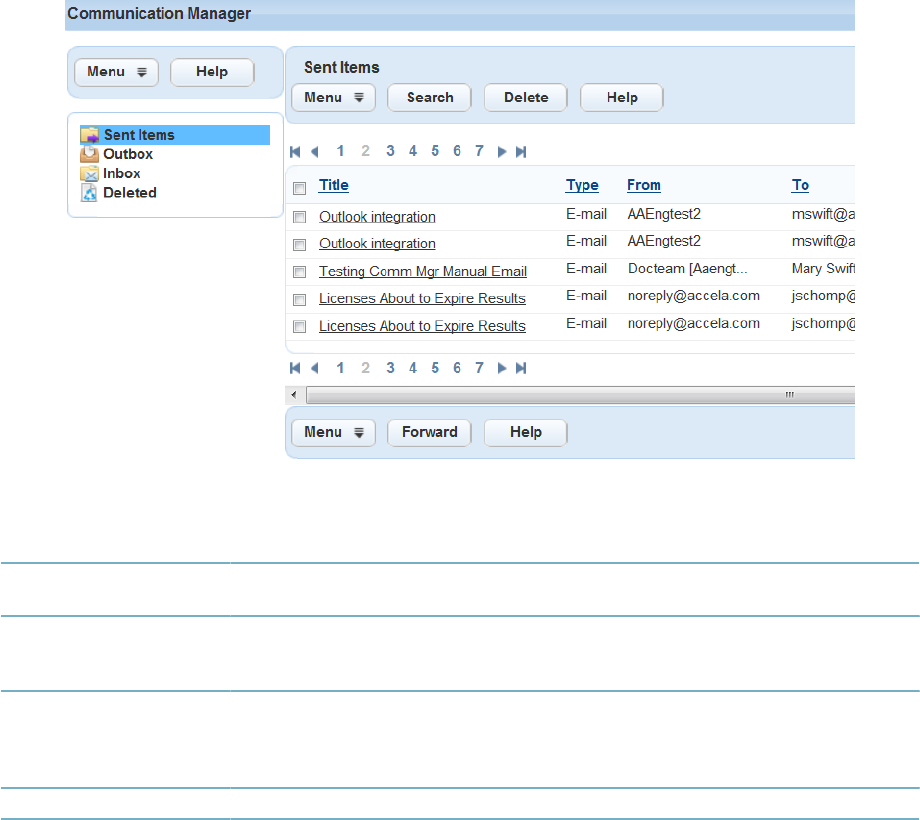Sort by Title column header

click(333, 185)
